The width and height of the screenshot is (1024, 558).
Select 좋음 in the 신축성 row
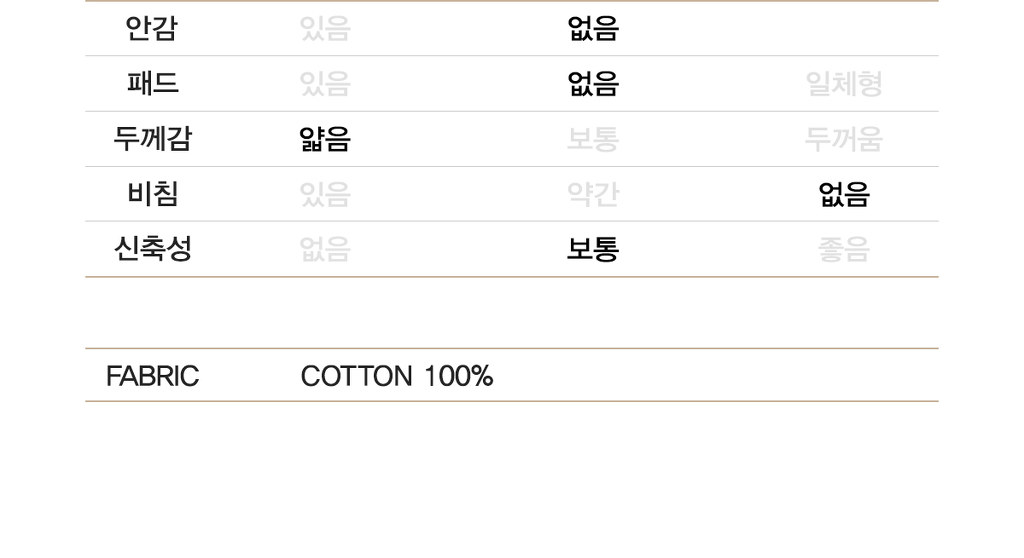tap(844, 249)
